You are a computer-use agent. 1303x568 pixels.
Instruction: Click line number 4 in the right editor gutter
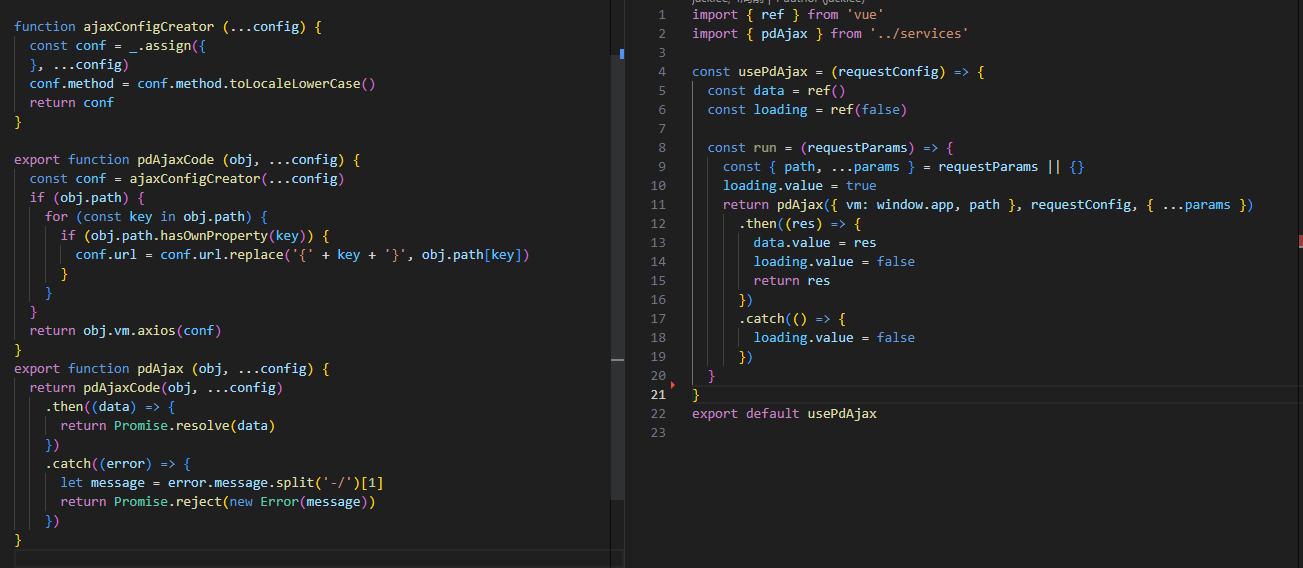coord(662,72)
